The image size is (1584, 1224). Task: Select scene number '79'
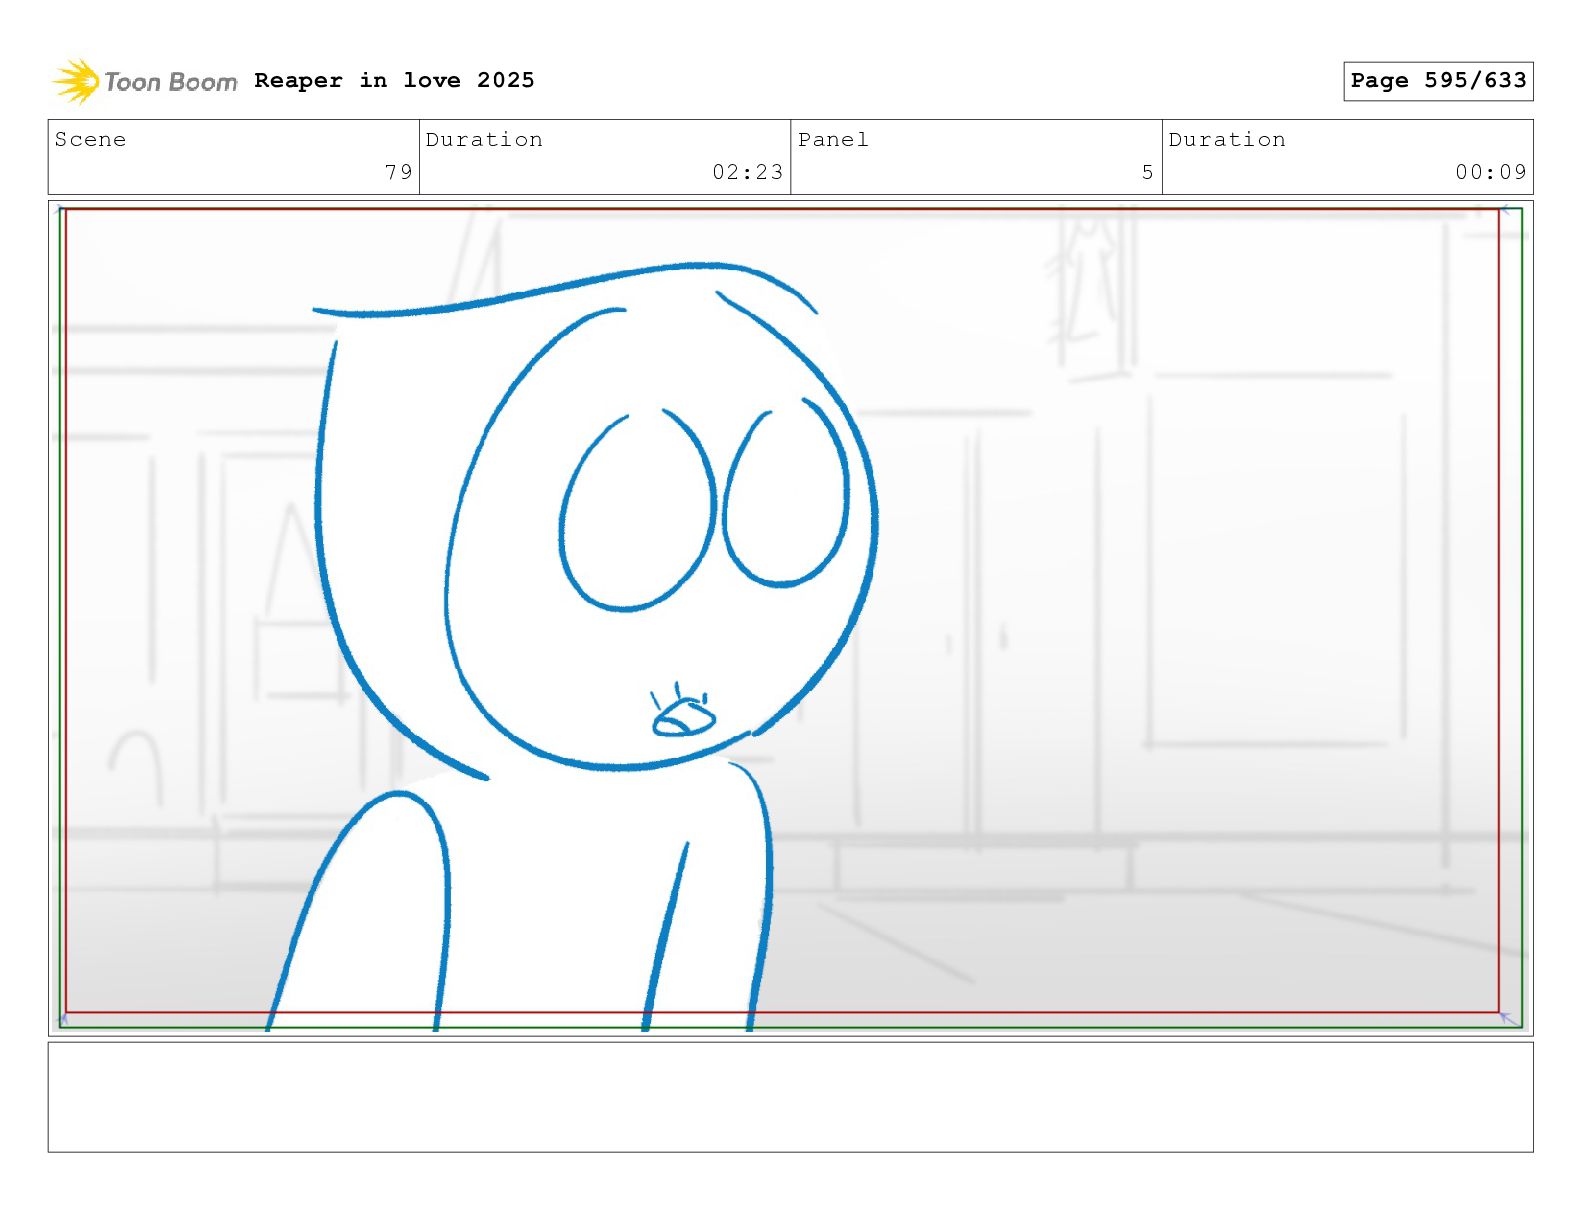pos(399,172)
